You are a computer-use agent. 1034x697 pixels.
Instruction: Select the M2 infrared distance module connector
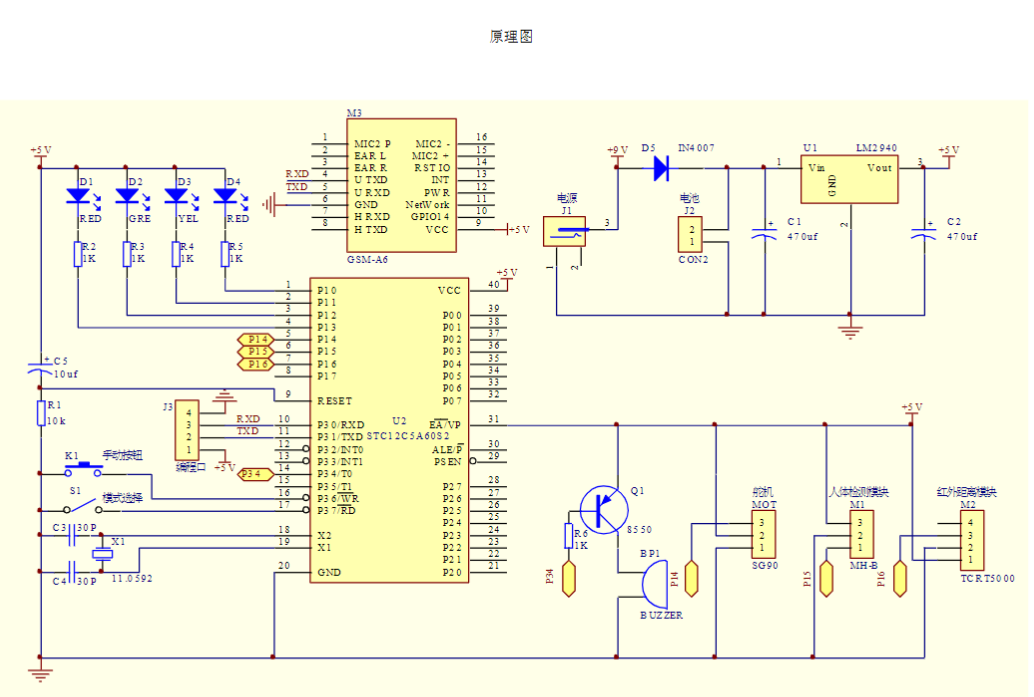[972, 541]
